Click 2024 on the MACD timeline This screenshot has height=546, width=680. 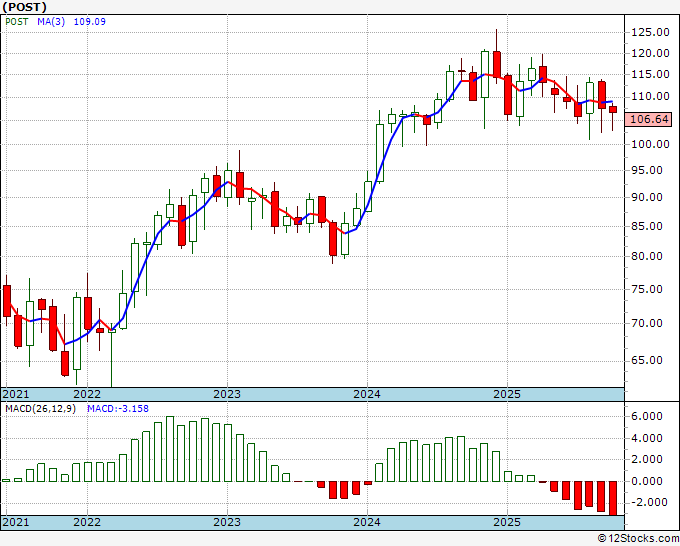(367, 522)
